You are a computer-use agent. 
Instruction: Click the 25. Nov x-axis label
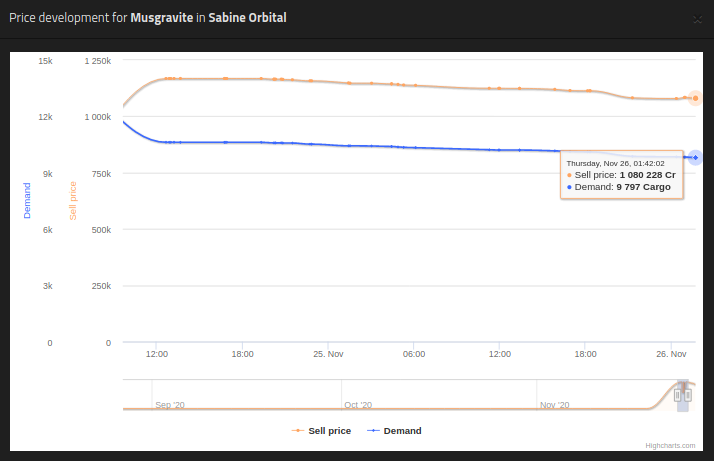(x=328, y=354)
